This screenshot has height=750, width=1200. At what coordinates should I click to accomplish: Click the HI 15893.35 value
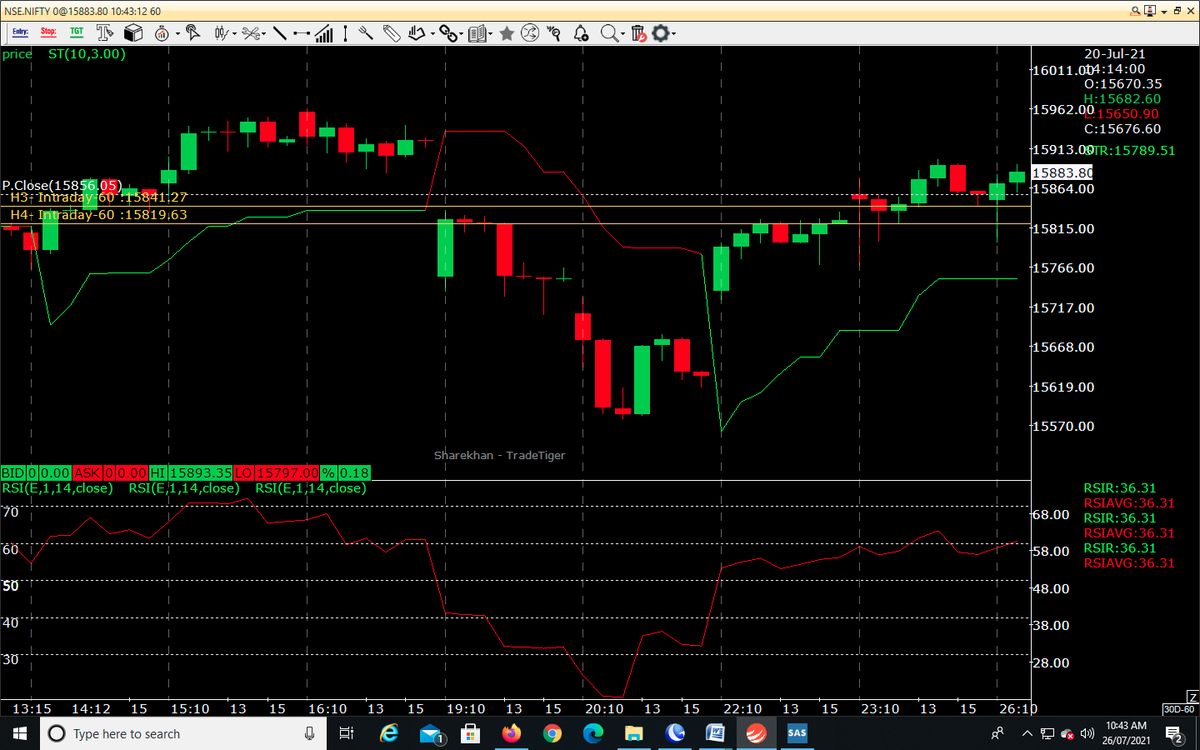click(x=200, y=472)
